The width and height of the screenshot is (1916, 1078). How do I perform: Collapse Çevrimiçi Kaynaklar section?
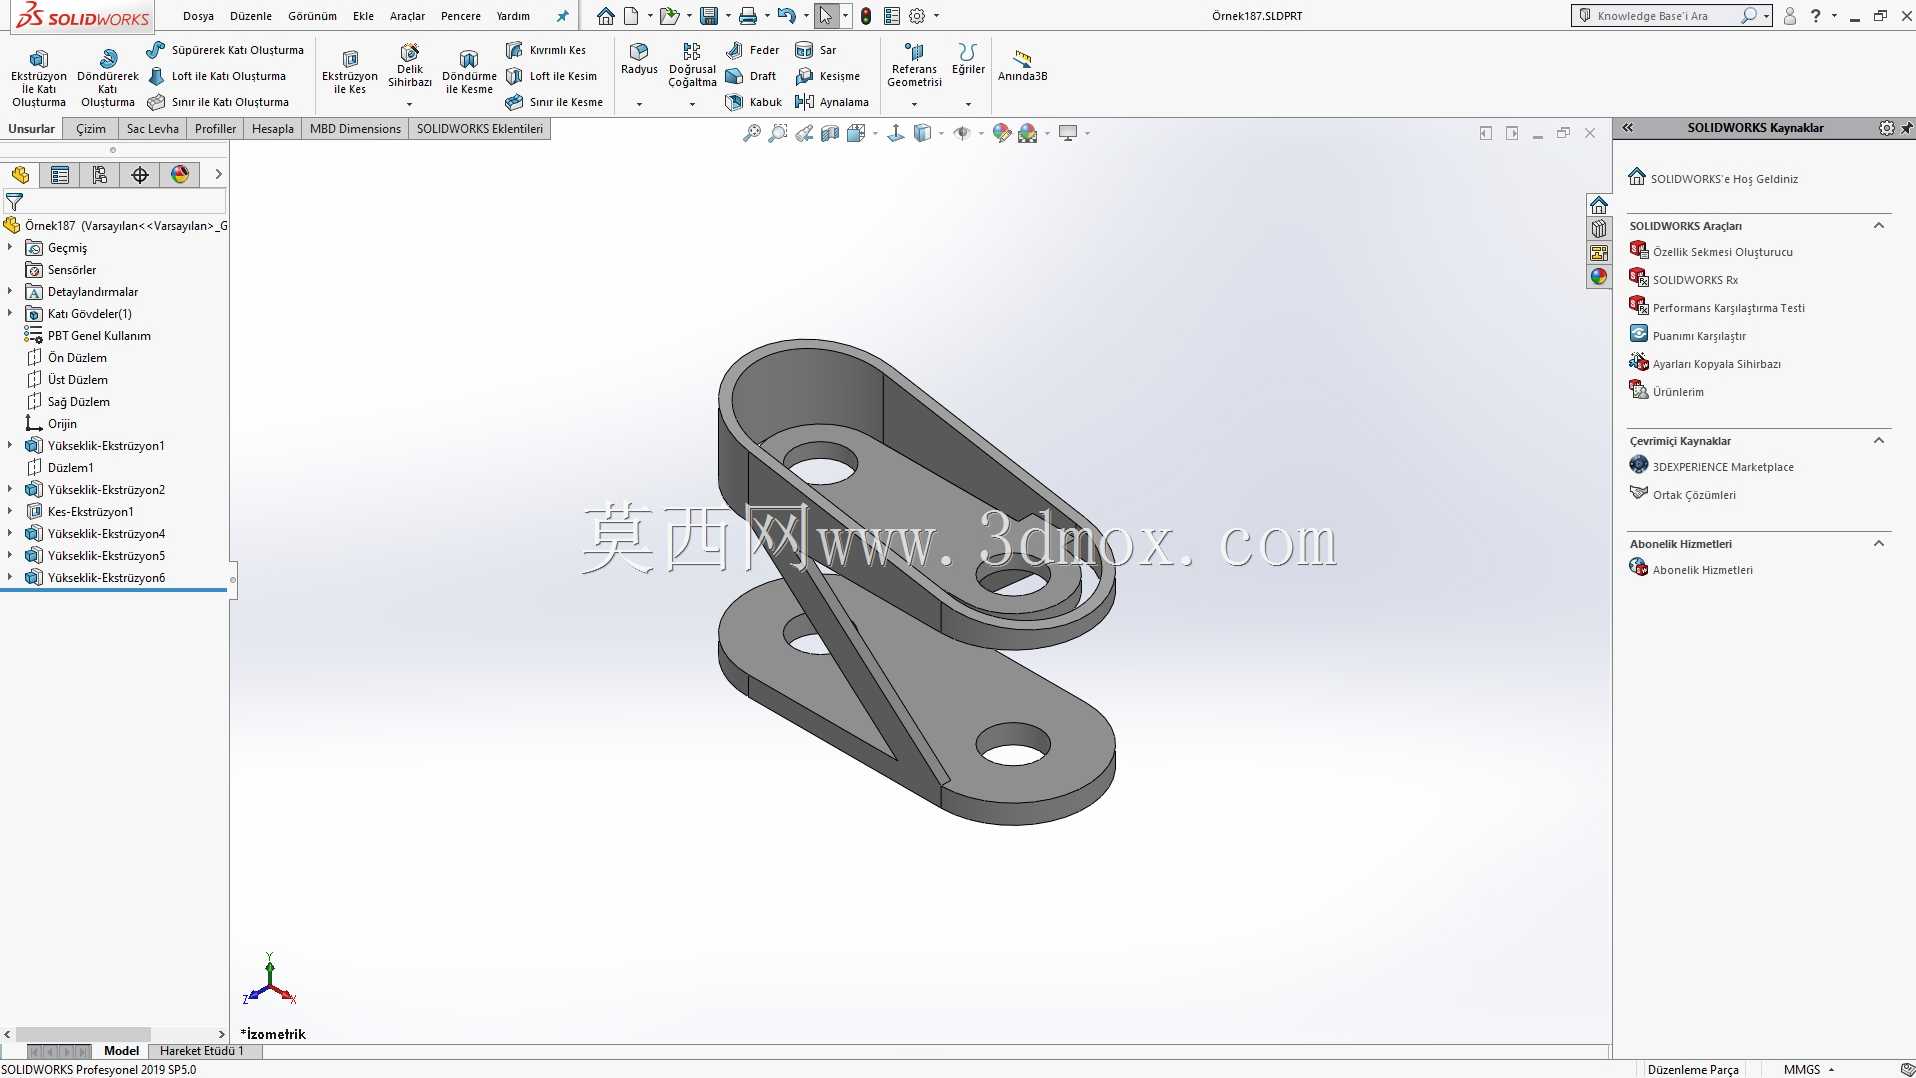click(x=1878, y=441)
